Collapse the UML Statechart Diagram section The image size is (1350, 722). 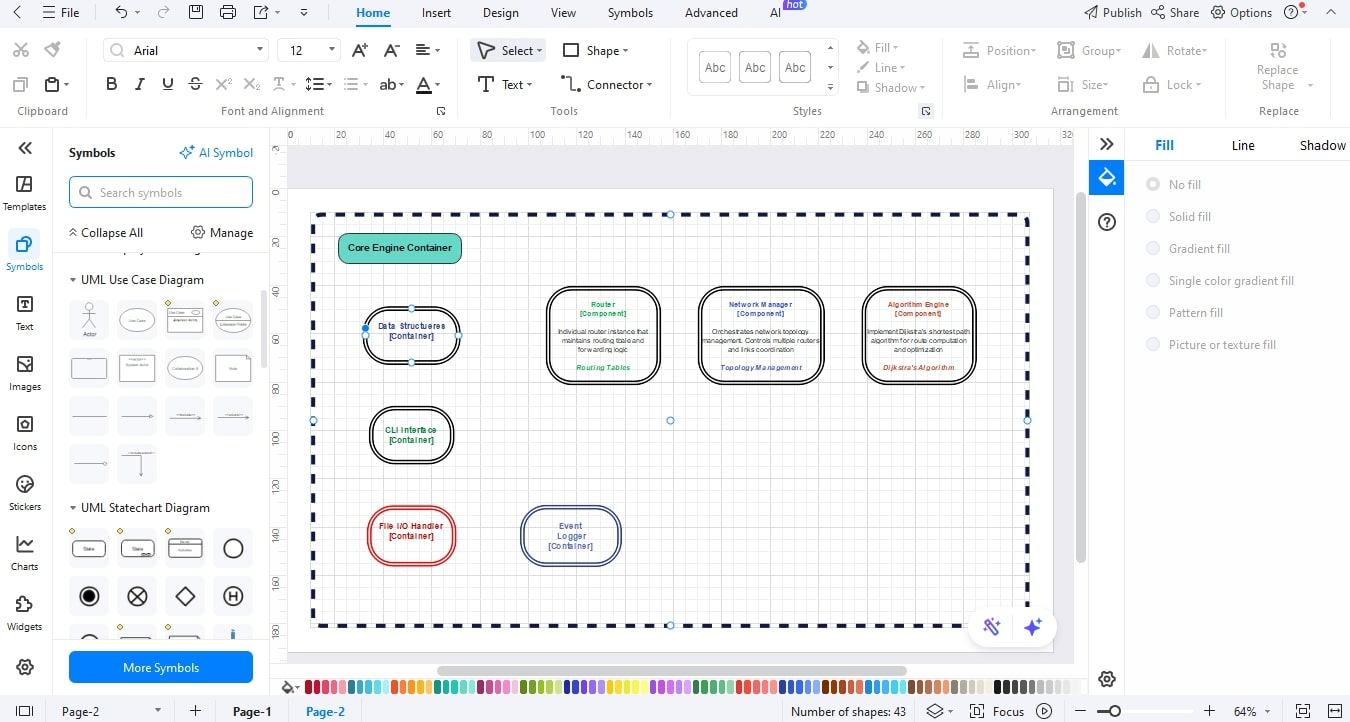coord(72,508)
